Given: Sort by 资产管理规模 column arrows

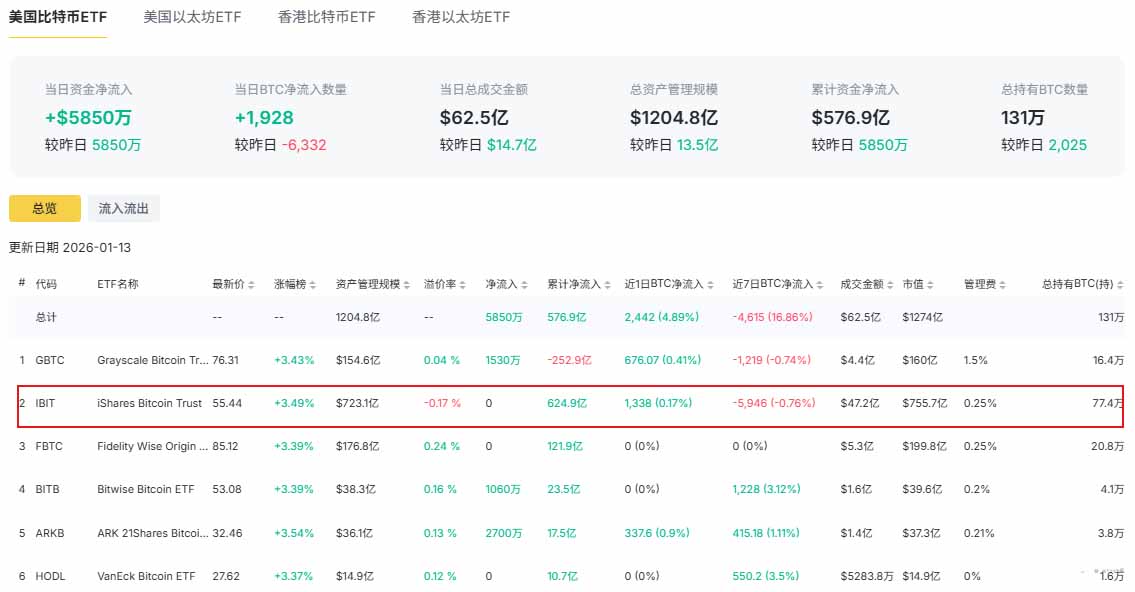Looking at the screenshot, I should [x=407, y=285].
